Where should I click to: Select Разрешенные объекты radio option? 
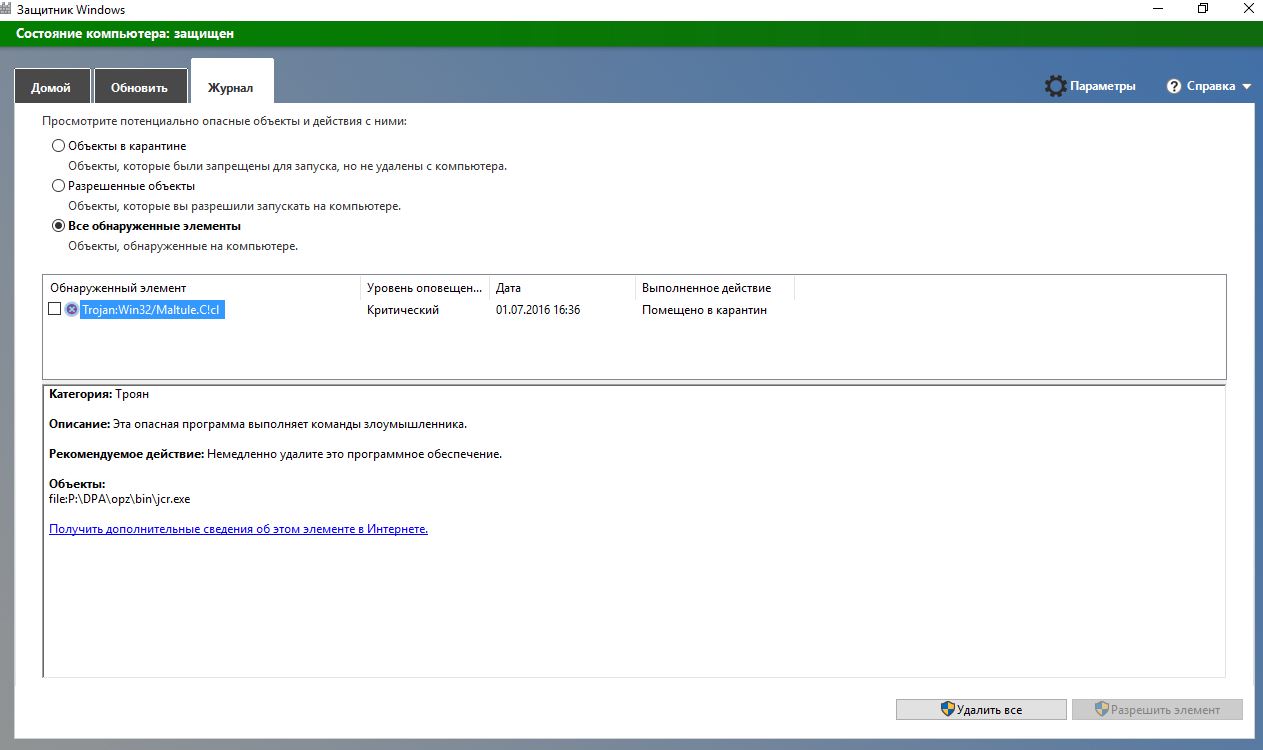point(58,186)
